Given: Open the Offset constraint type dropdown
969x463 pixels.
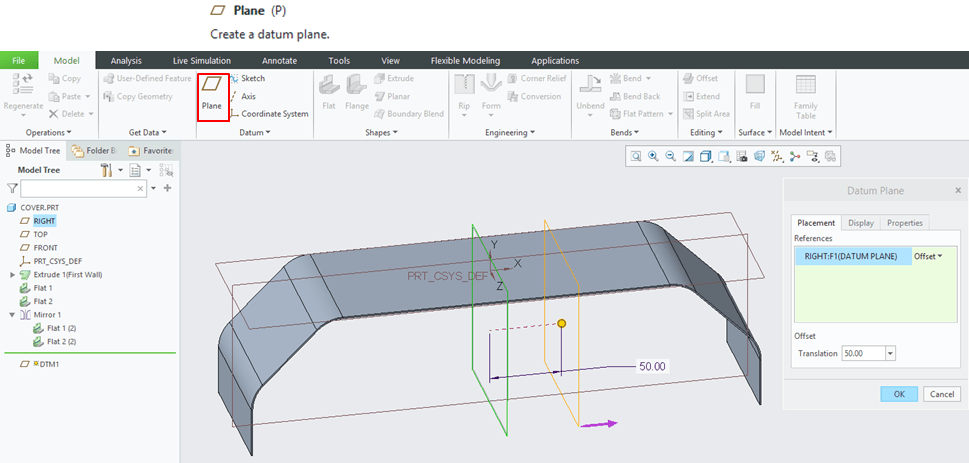Looking at the screenshot, I should pyautogui.click(x=928, y=257).
